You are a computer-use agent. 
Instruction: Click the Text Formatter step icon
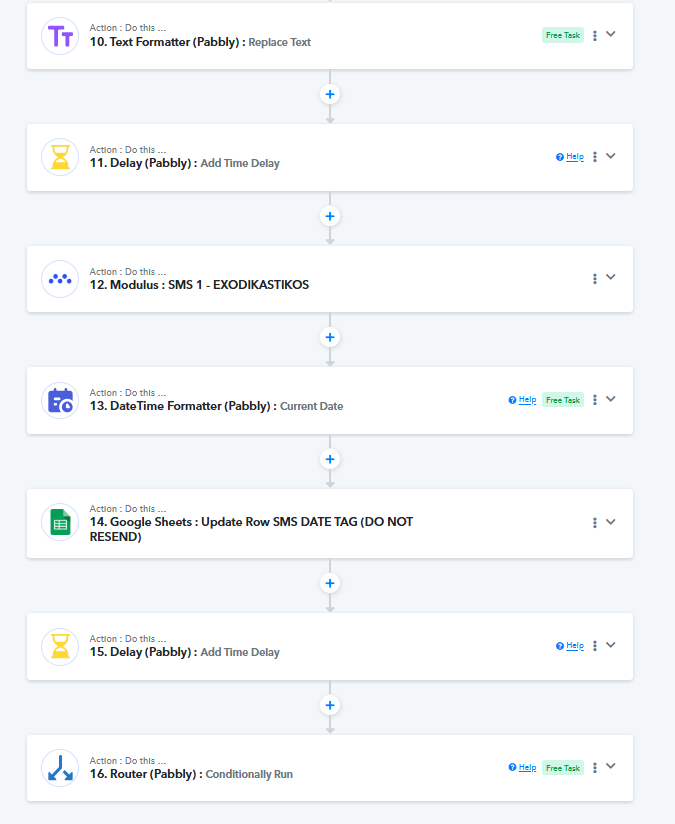pyautogui.click(x=60, y=36)
